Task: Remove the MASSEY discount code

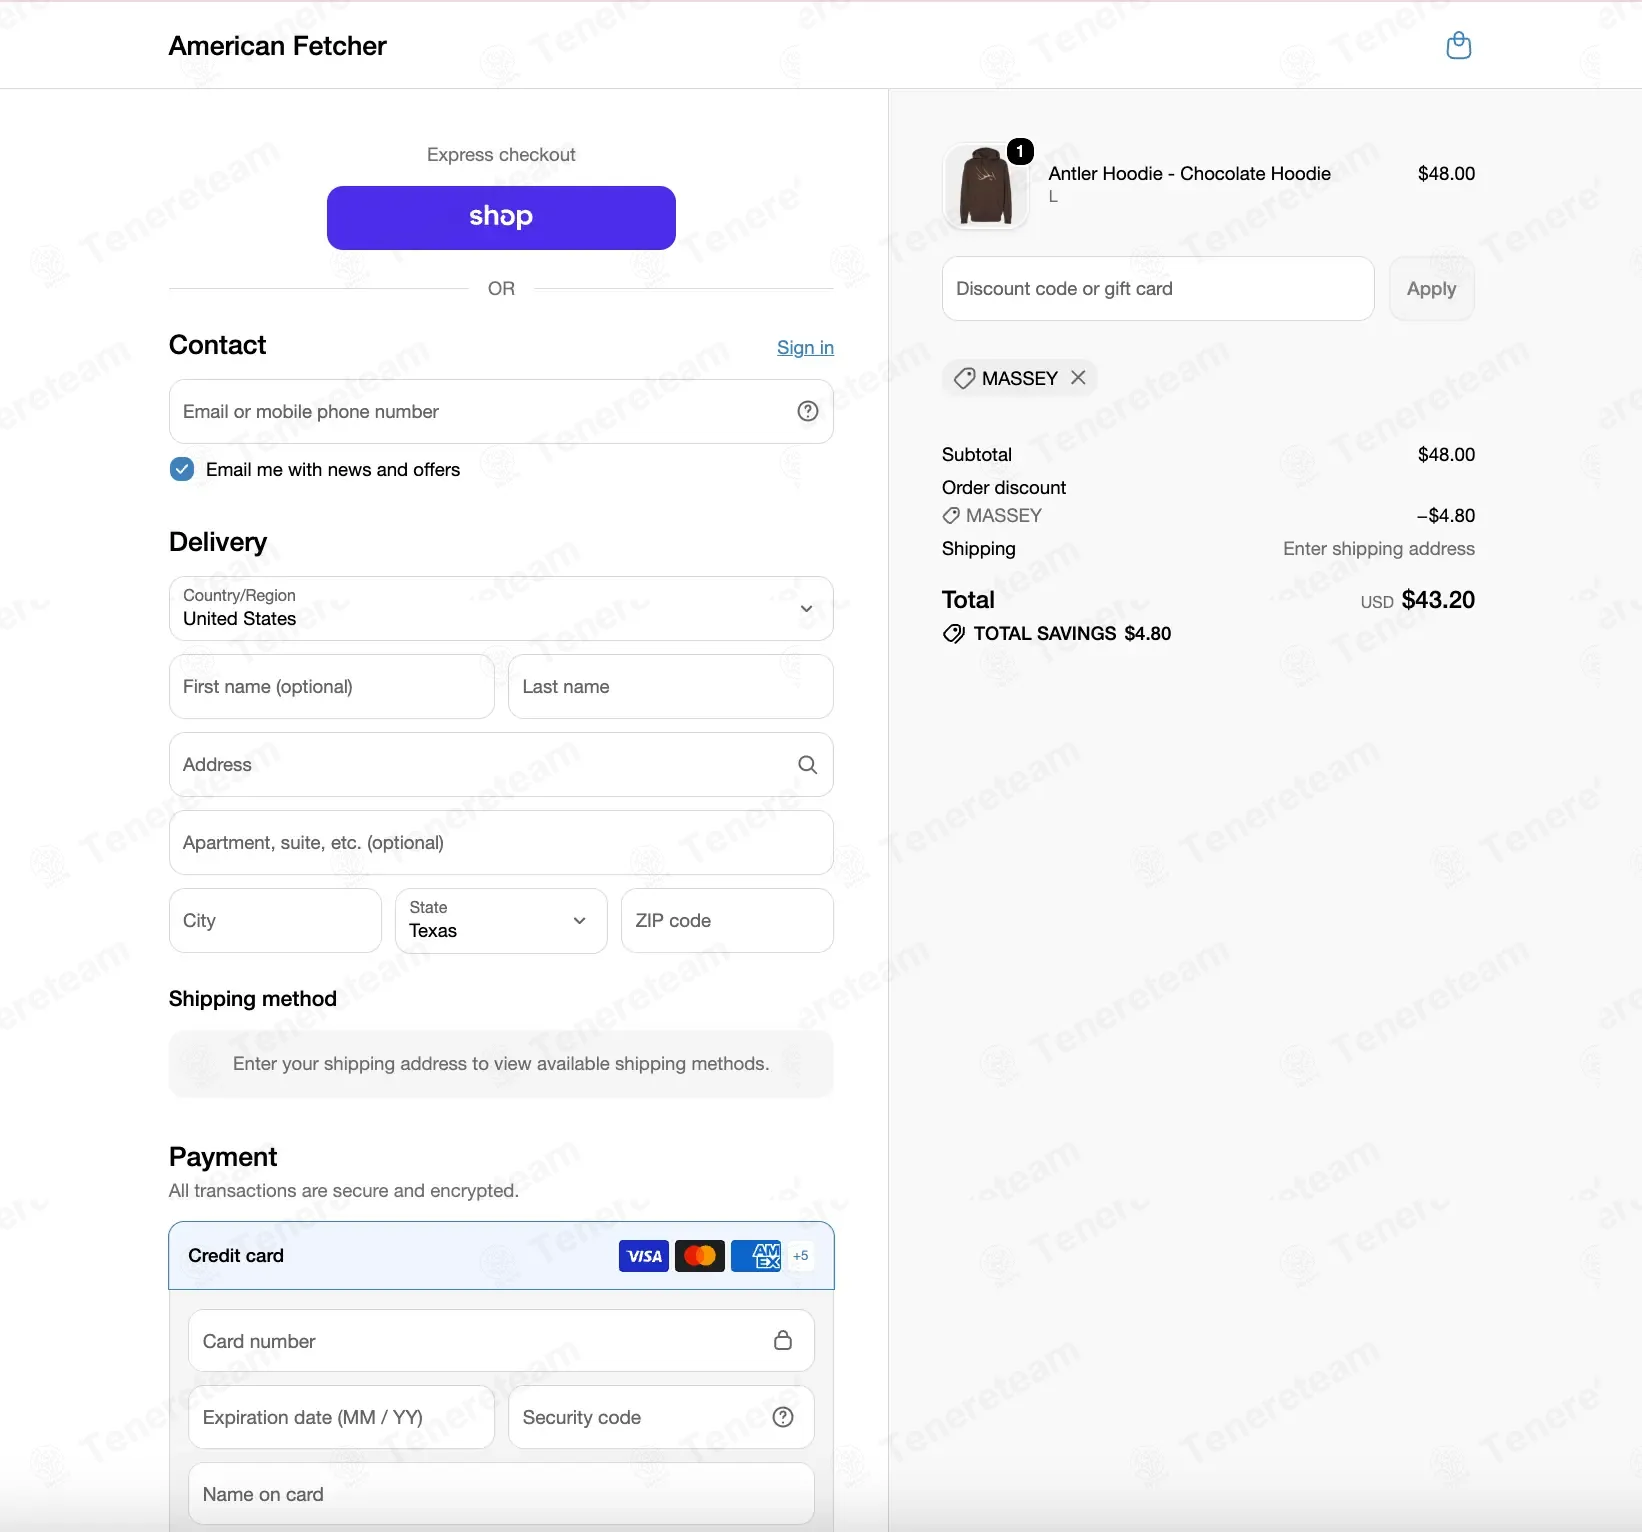Action: pyautogui.click(x=1078, y=377)
